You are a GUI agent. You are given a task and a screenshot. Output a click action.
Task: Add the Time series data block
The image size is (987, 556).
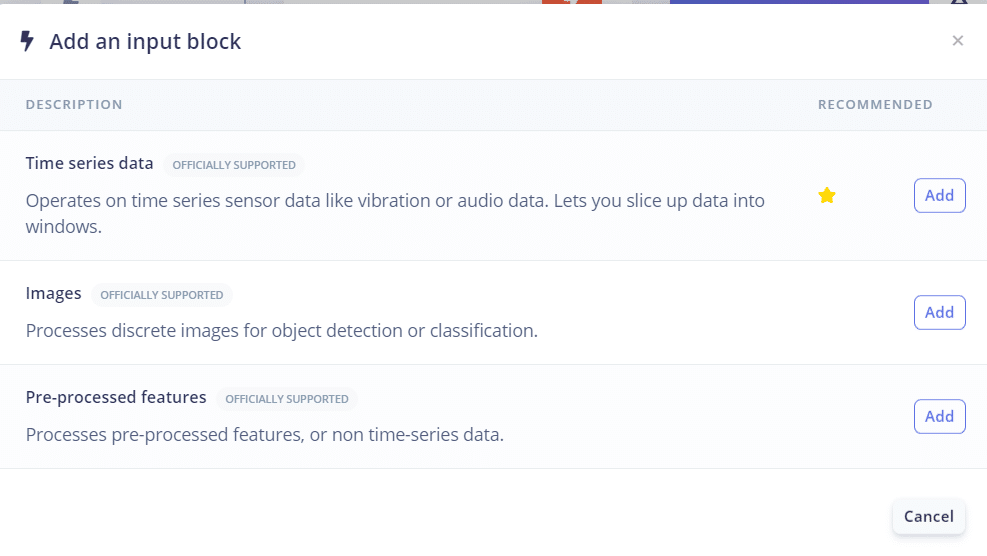(x=939, y=196)
